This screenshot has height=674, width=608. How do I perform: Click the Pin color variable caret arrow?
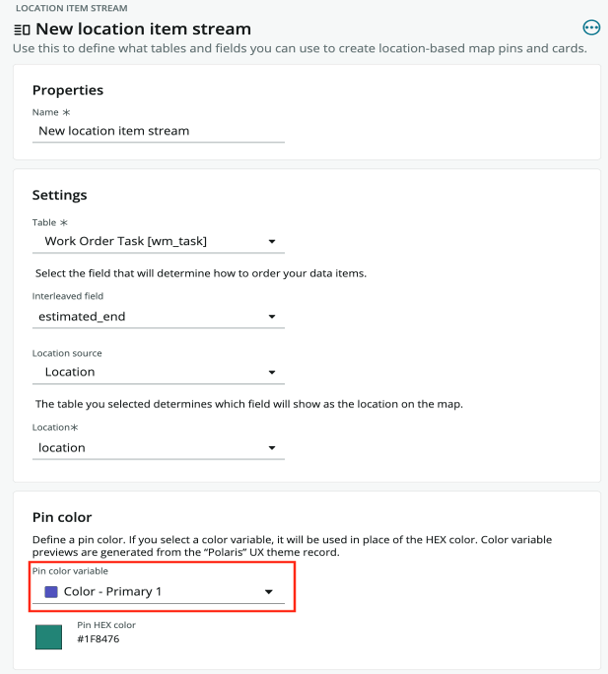[x=269, y=592]
